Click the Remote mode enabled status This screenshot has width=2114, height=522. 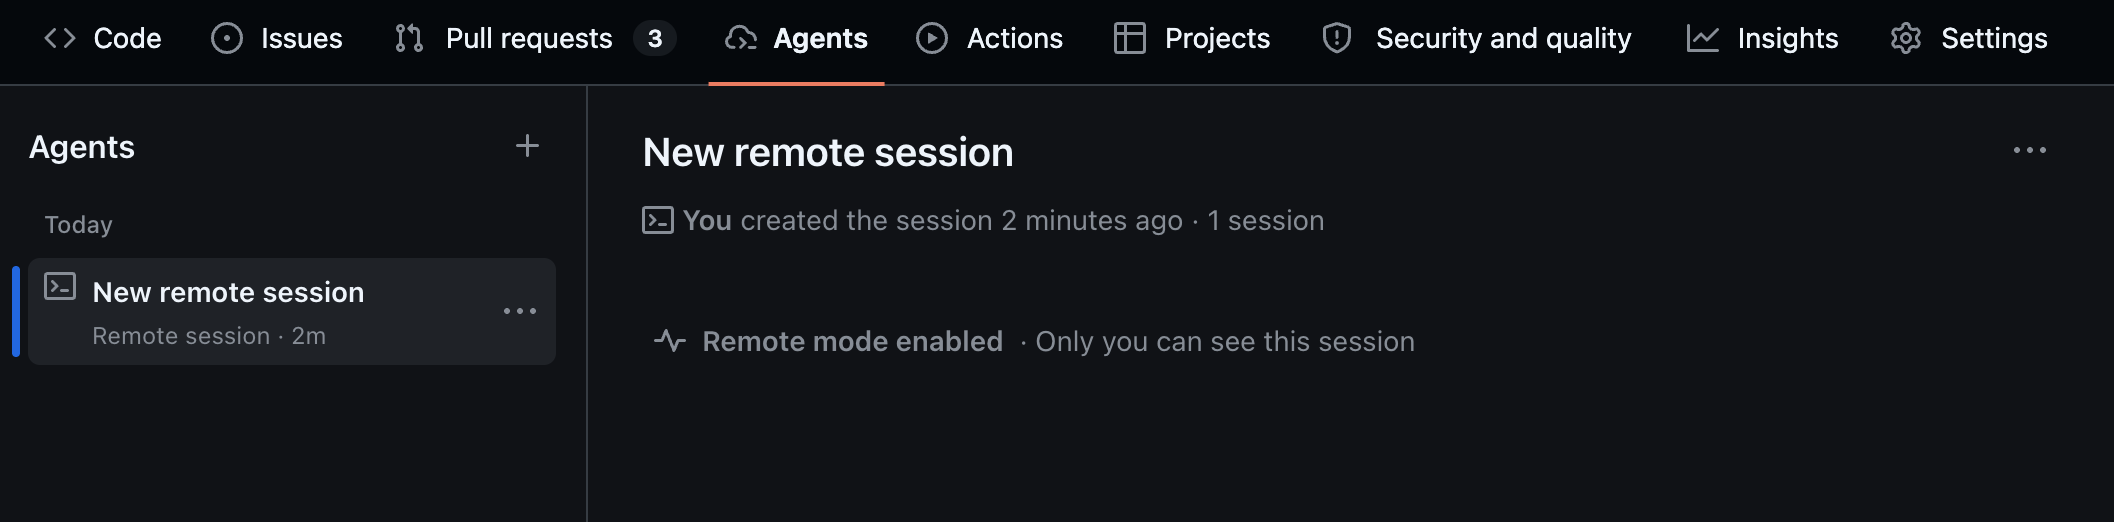click(x=852, y=341)
